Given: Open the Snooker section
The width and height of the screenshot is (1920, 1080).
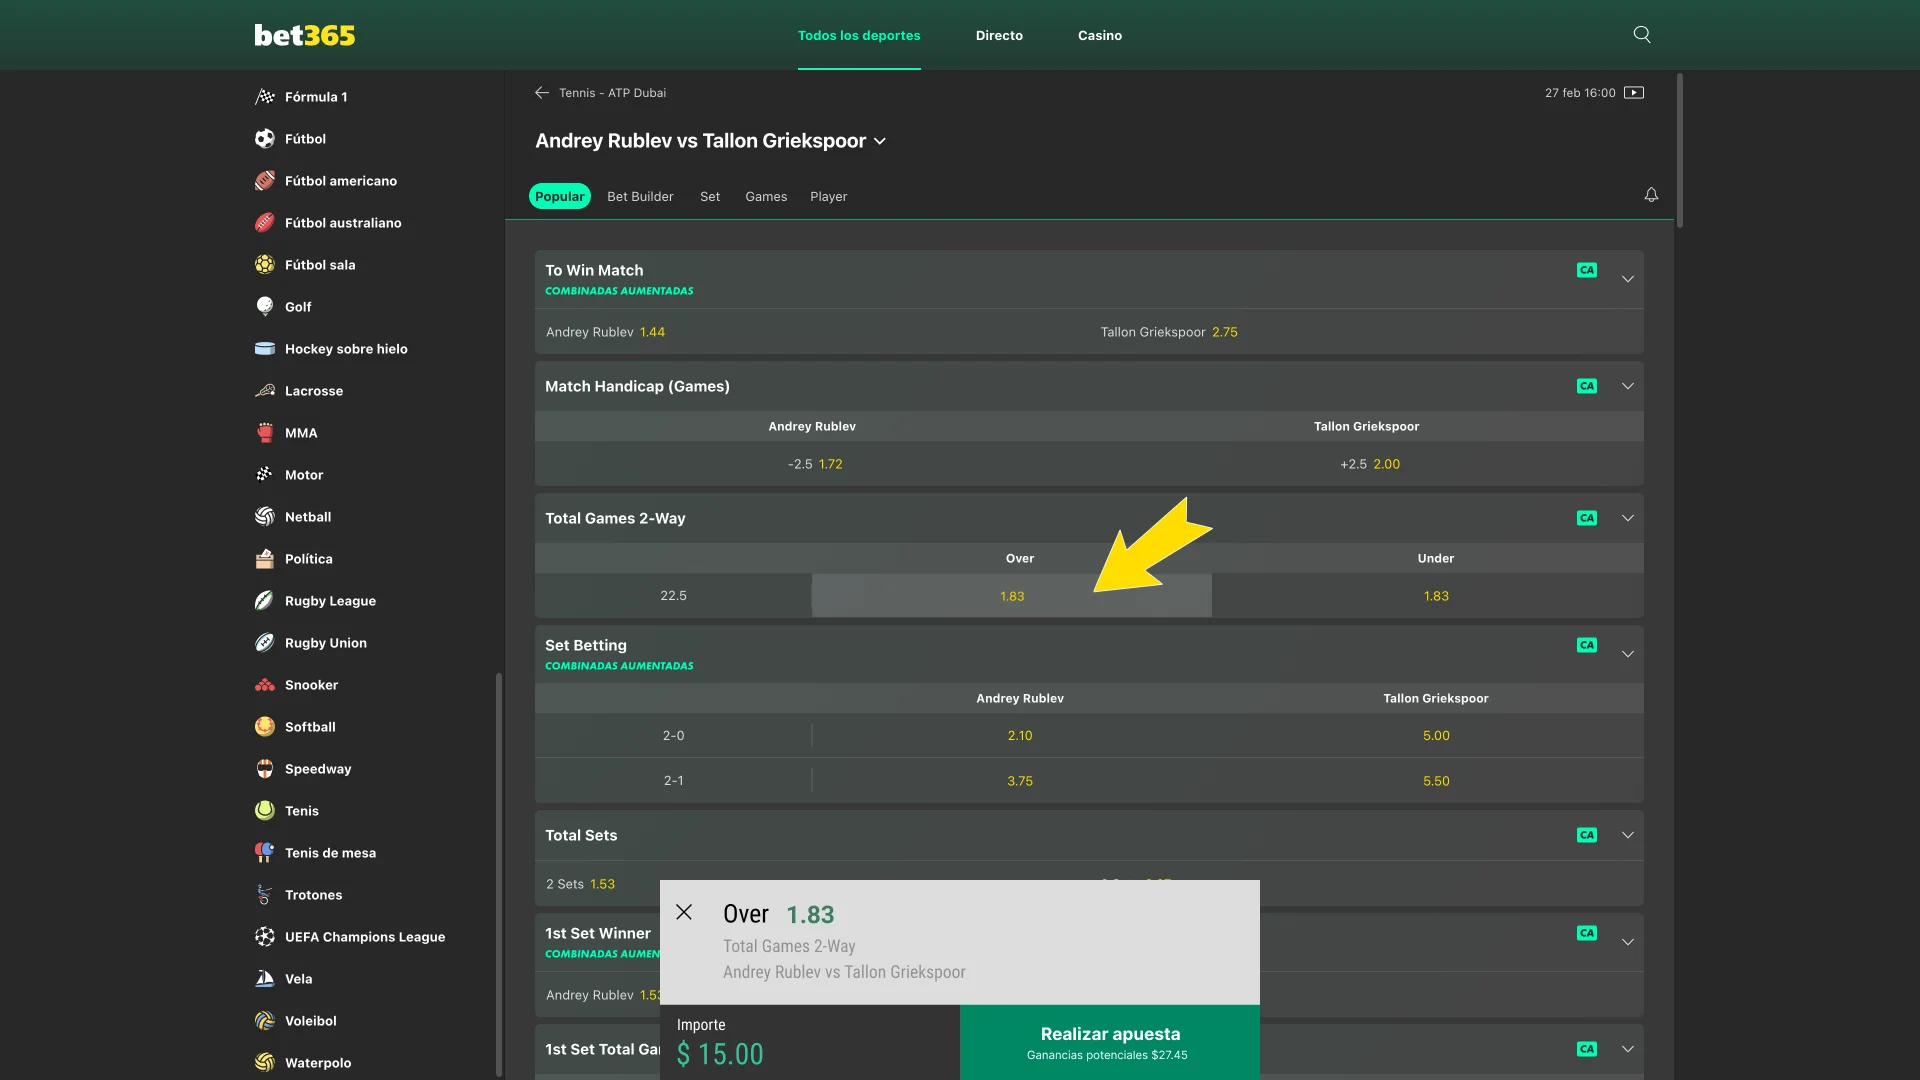Looking at the screenshot, I should point(310,684).
